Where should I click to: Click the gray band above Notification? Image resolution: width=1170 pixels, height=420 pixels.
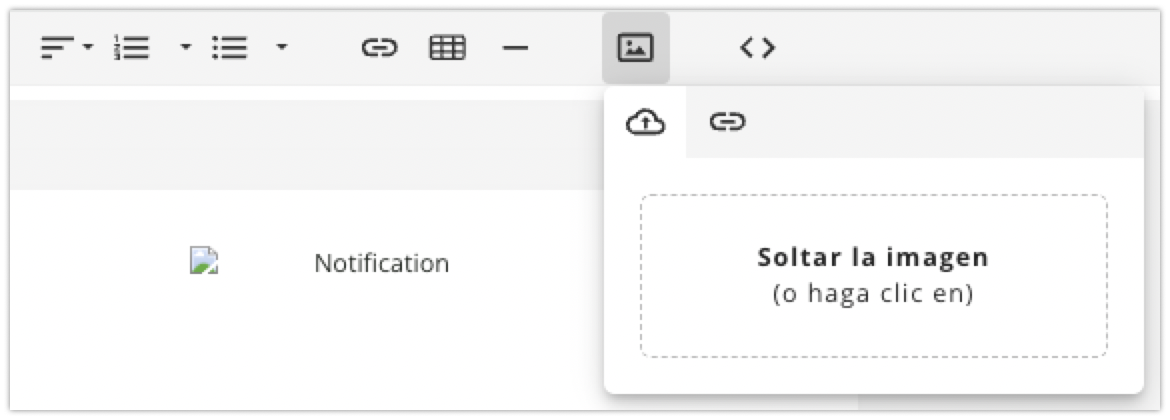pyautogui.click(x=300, y=145)
